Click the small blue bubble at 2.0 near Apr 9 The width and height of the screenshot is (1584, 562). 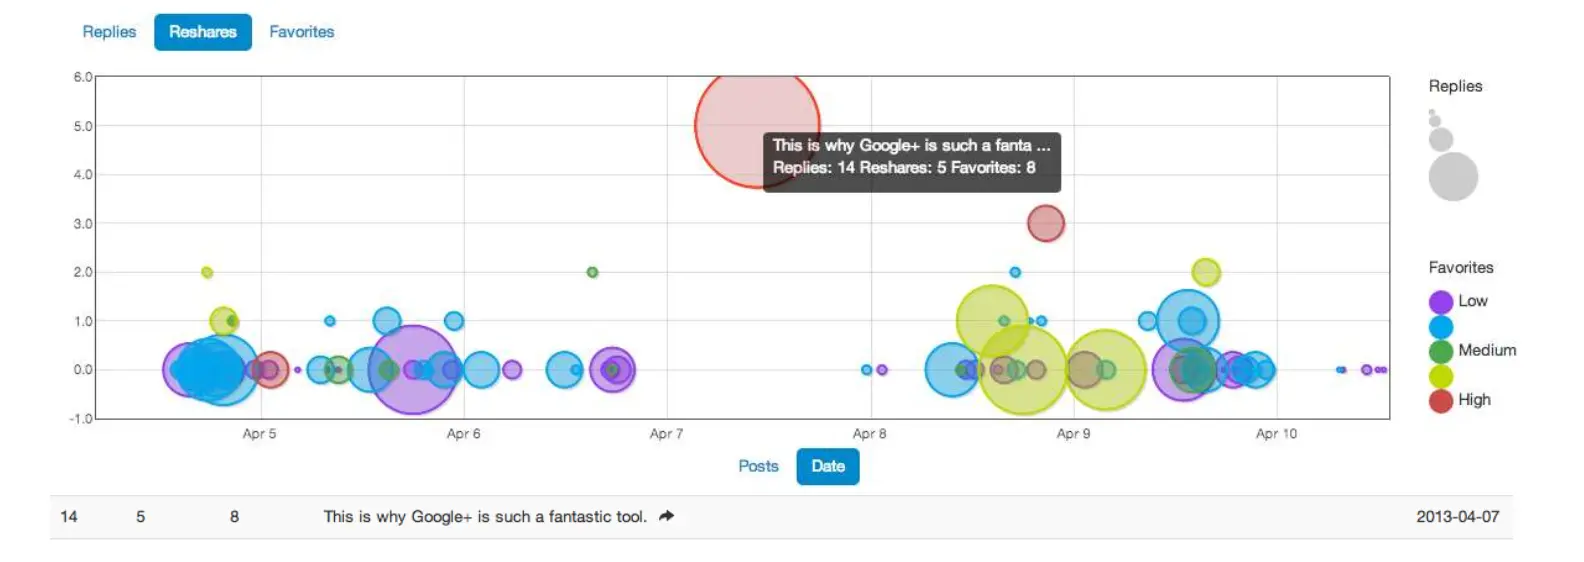(1015, 272)
